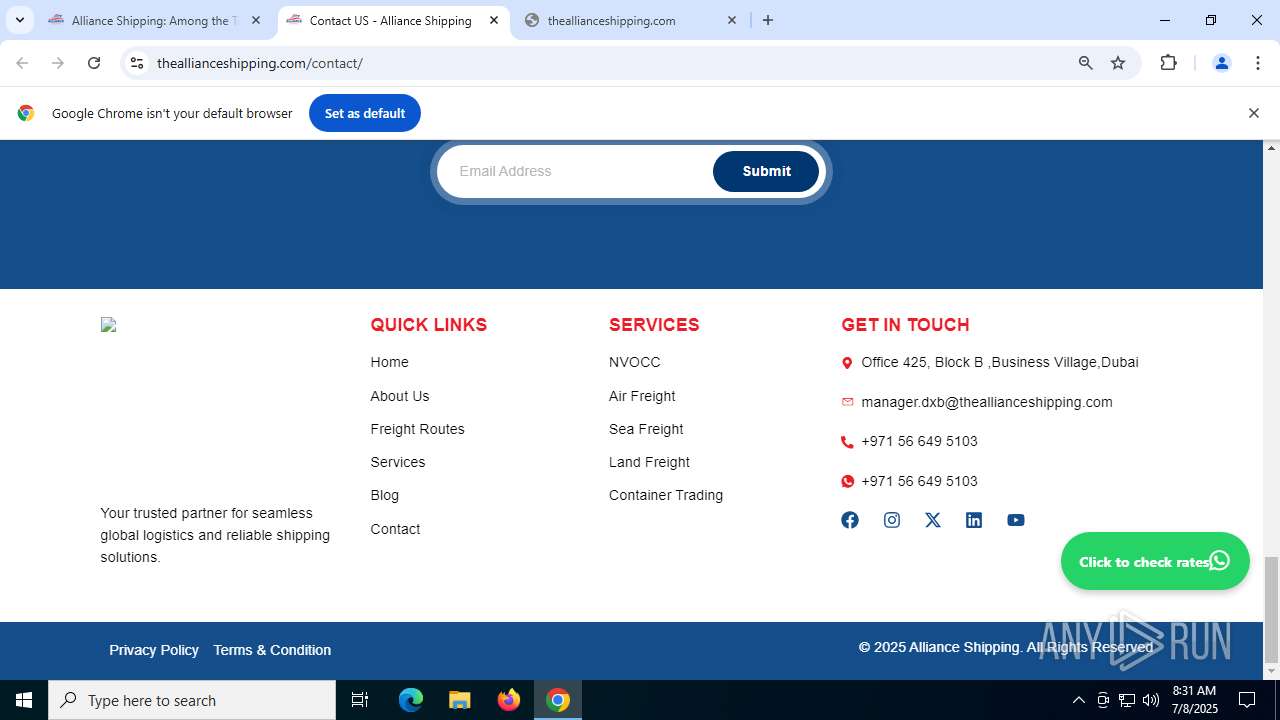
Task: Open the zoom magnifier icon in address bar
Action: click(1085, 63)
